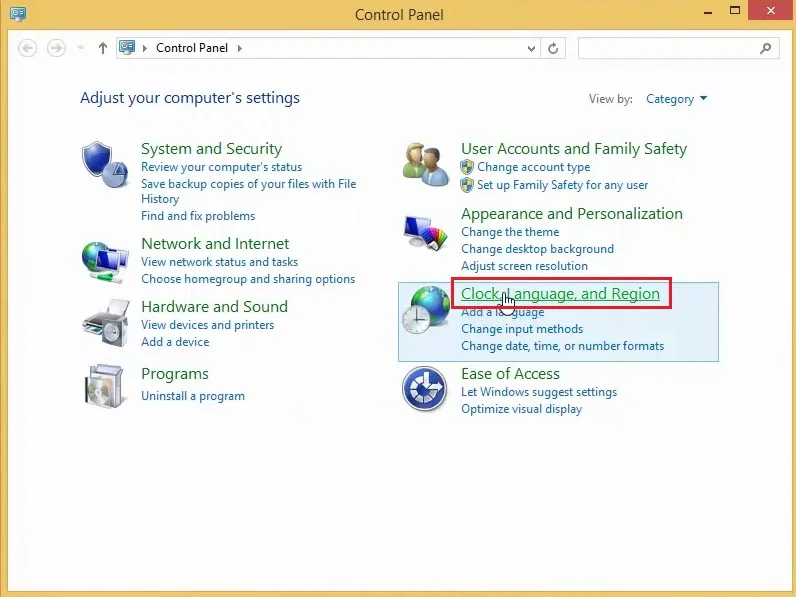Open the System and Security shield icon

[x=105, y=164]
